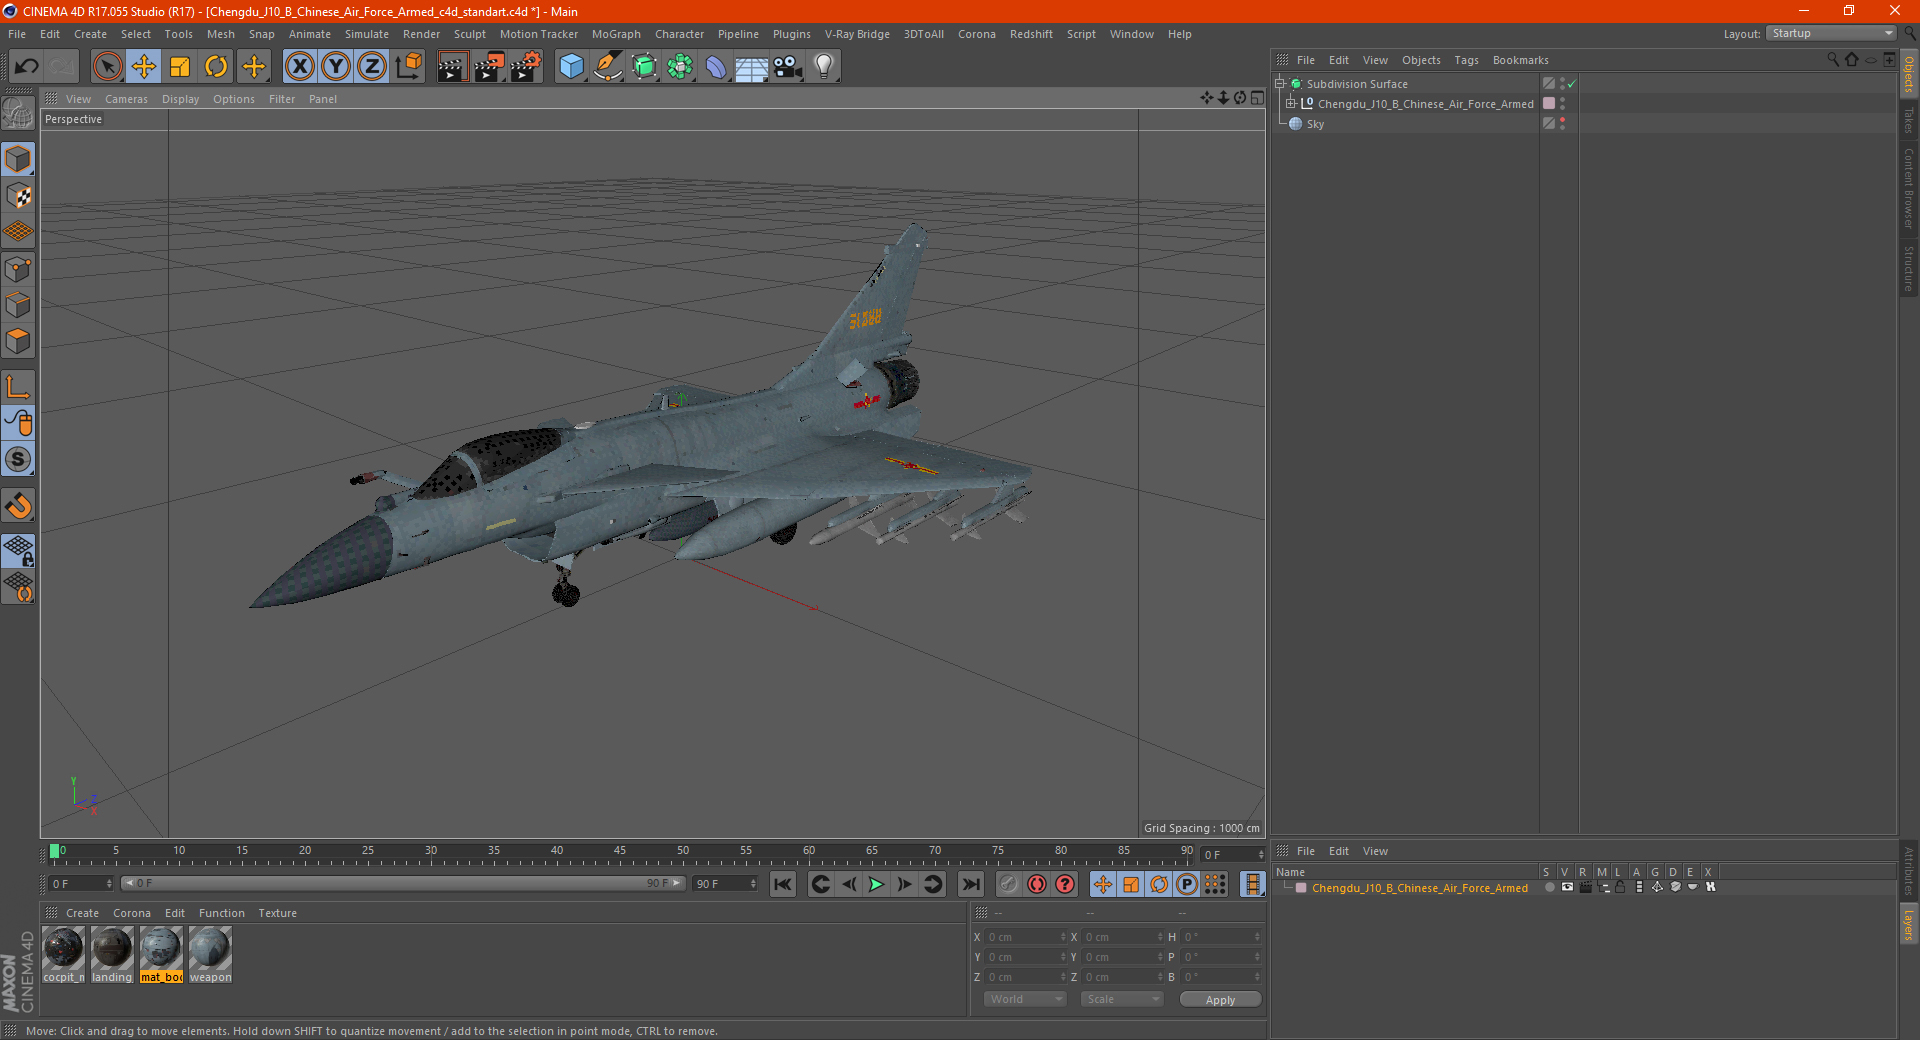Add a Subdivision Surface generator icon

tap(644, 67)
